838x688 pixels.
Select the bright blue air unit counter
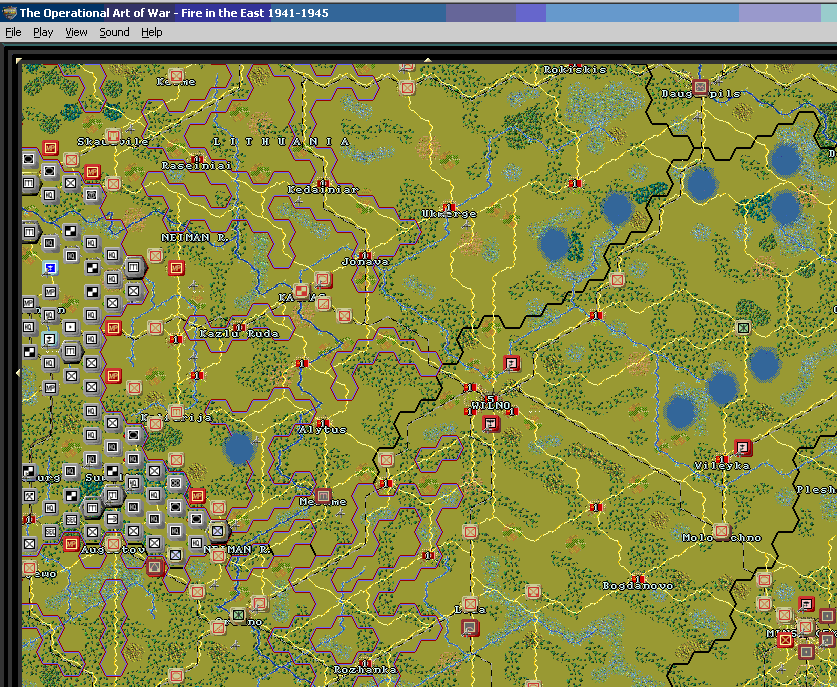(50, 267)
